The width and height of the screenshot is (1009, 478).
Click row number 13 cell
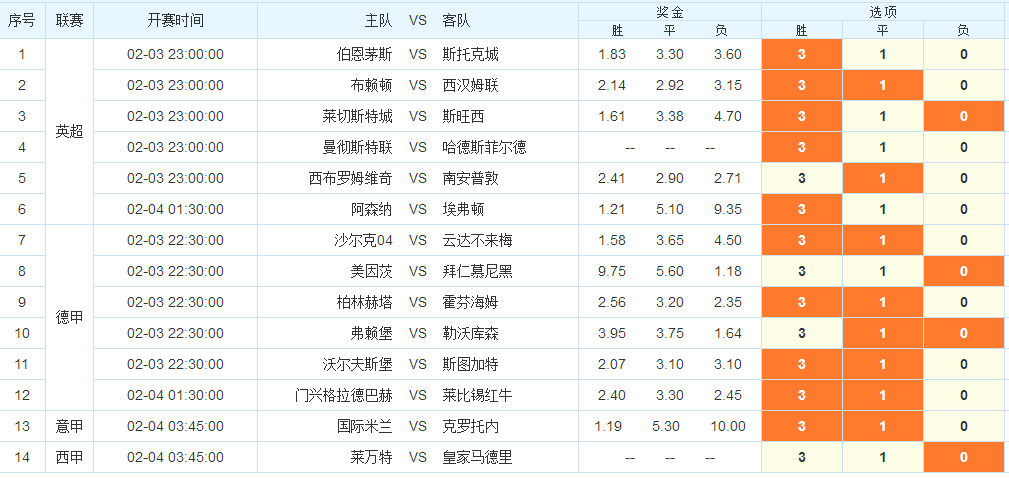coord(22,426)
